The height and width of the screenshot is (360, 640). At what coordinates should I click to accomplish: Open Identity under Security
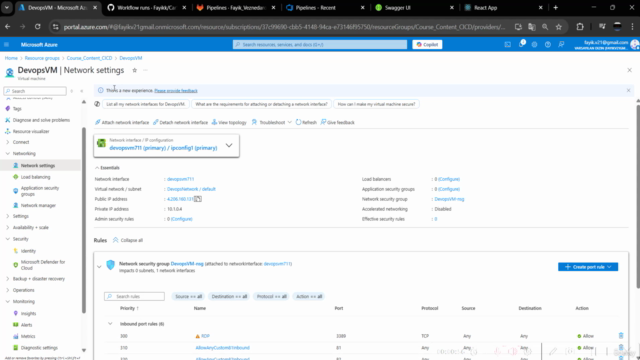[x=28, y=251]
